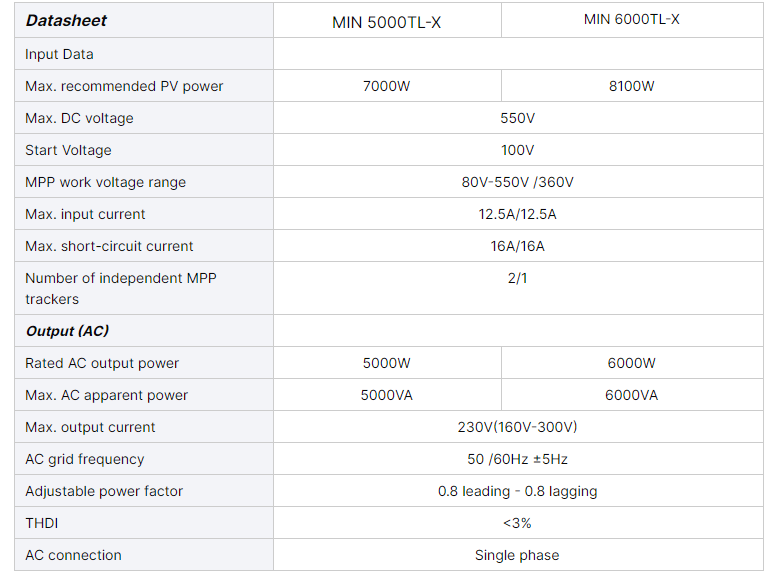The width and height of the screenshot is (778, 572).
Task: Select the 550V Max. DC voltage value
Action: click(517, 118)
